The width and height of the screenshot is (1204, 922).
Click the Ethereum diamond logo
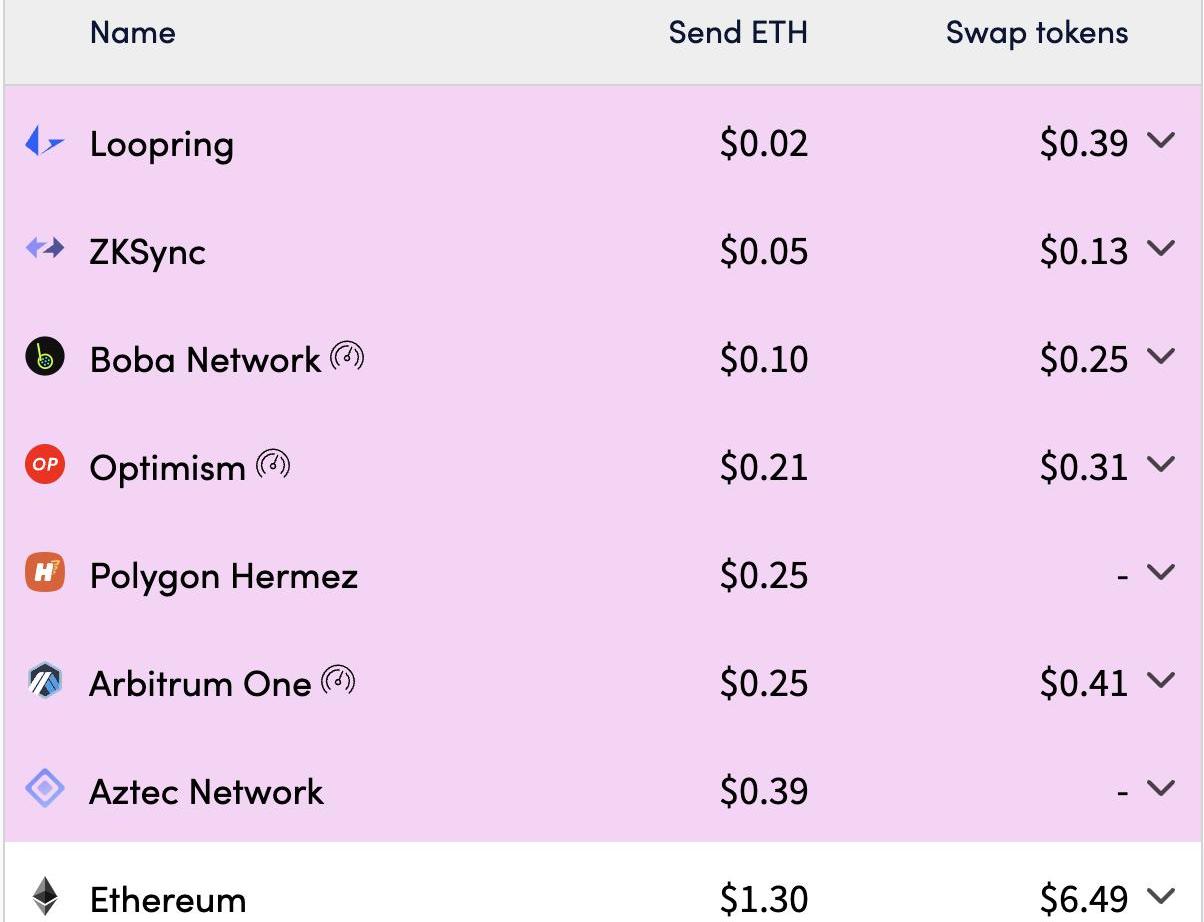tap(45, 896)
